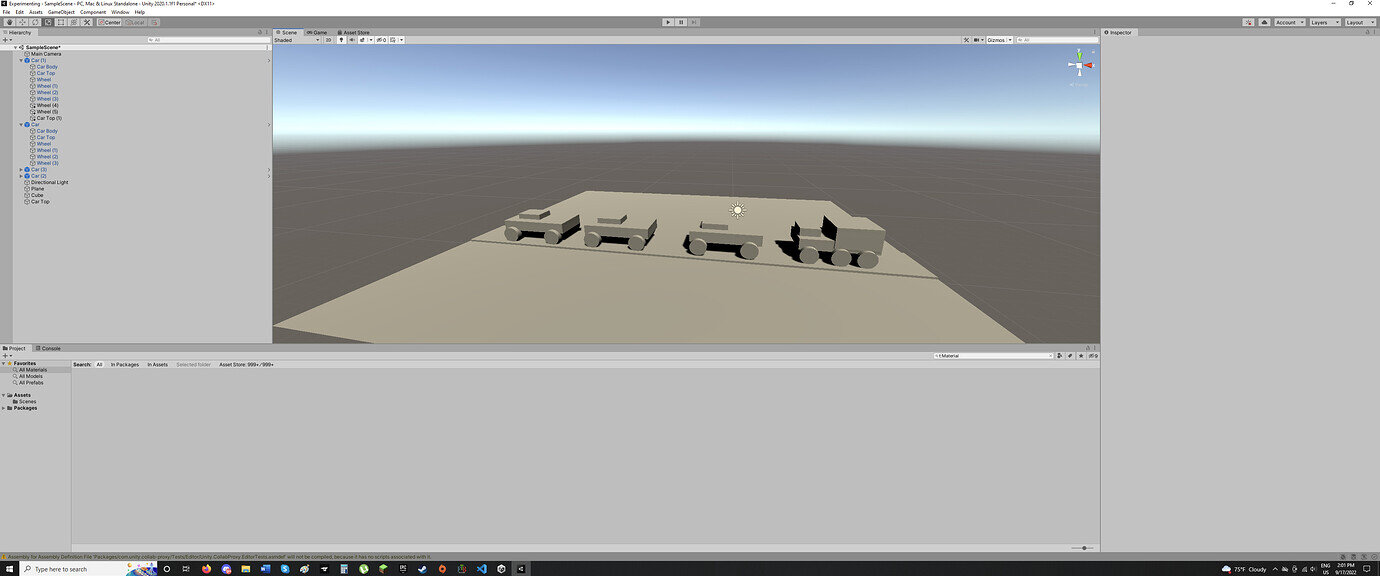The image size is (1380, 576).
Task: Switch Pivot mode using the Center button
Action: [109, 22]
